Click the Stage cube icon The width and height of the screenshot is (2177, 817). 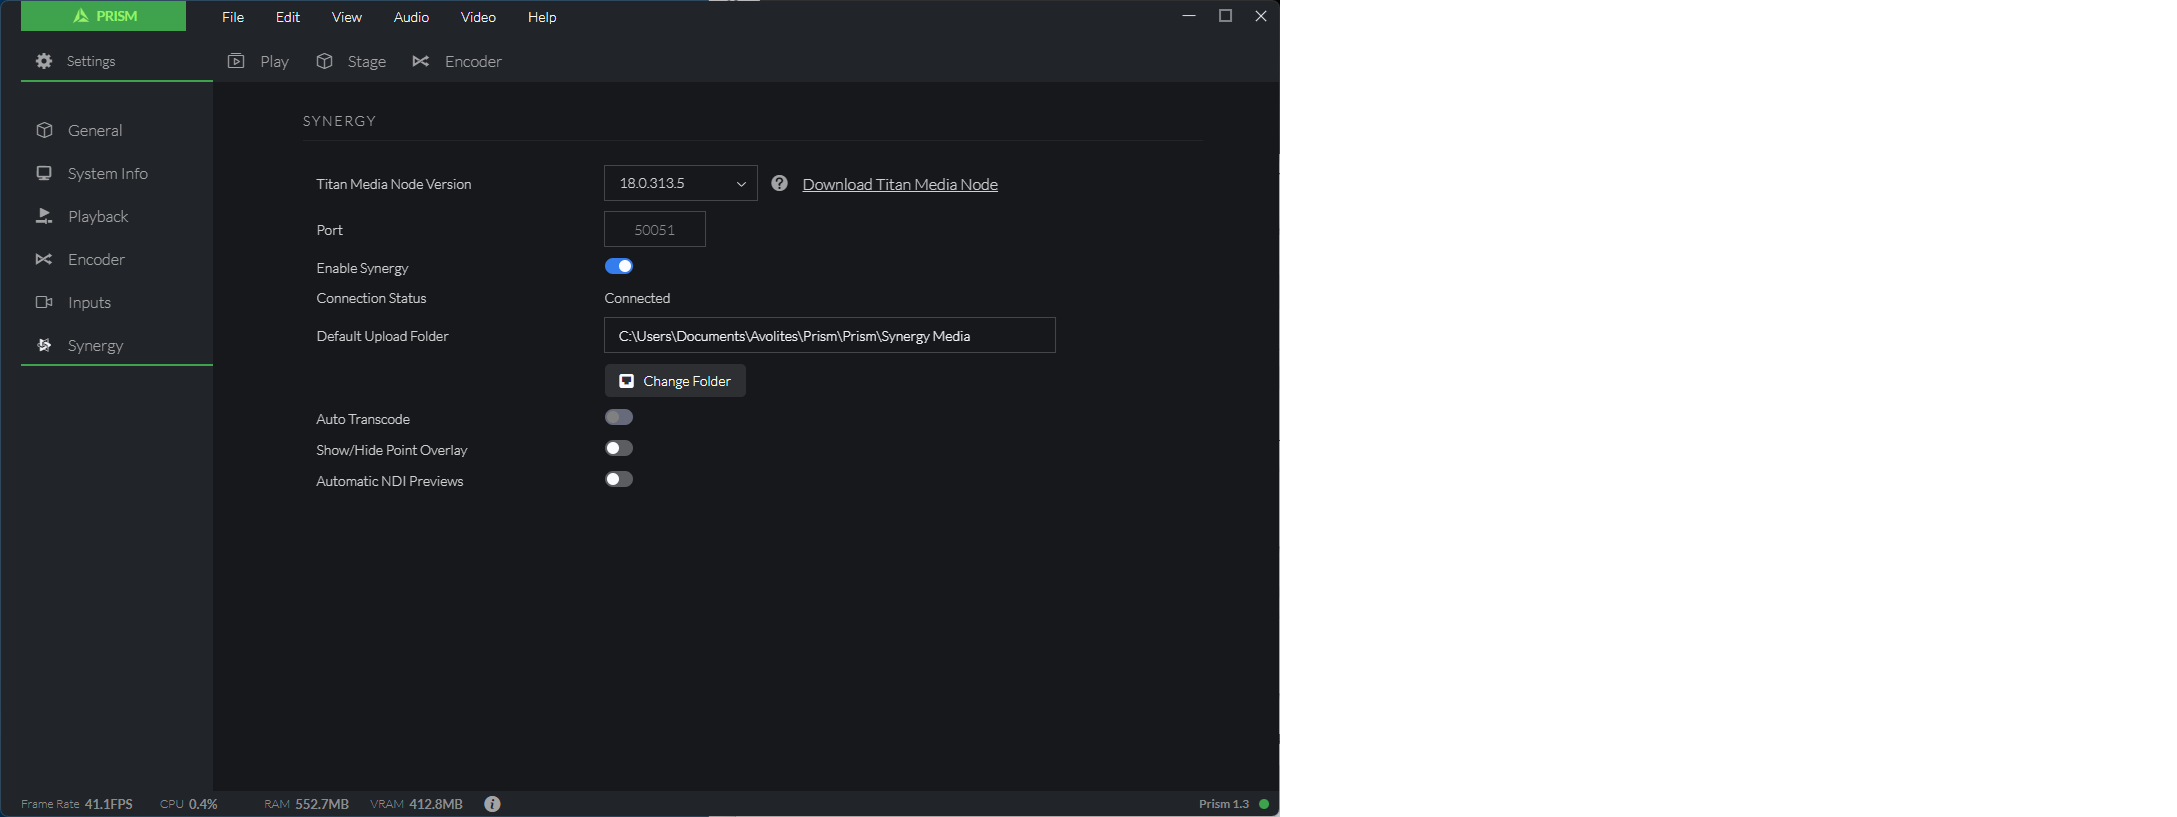324,61
